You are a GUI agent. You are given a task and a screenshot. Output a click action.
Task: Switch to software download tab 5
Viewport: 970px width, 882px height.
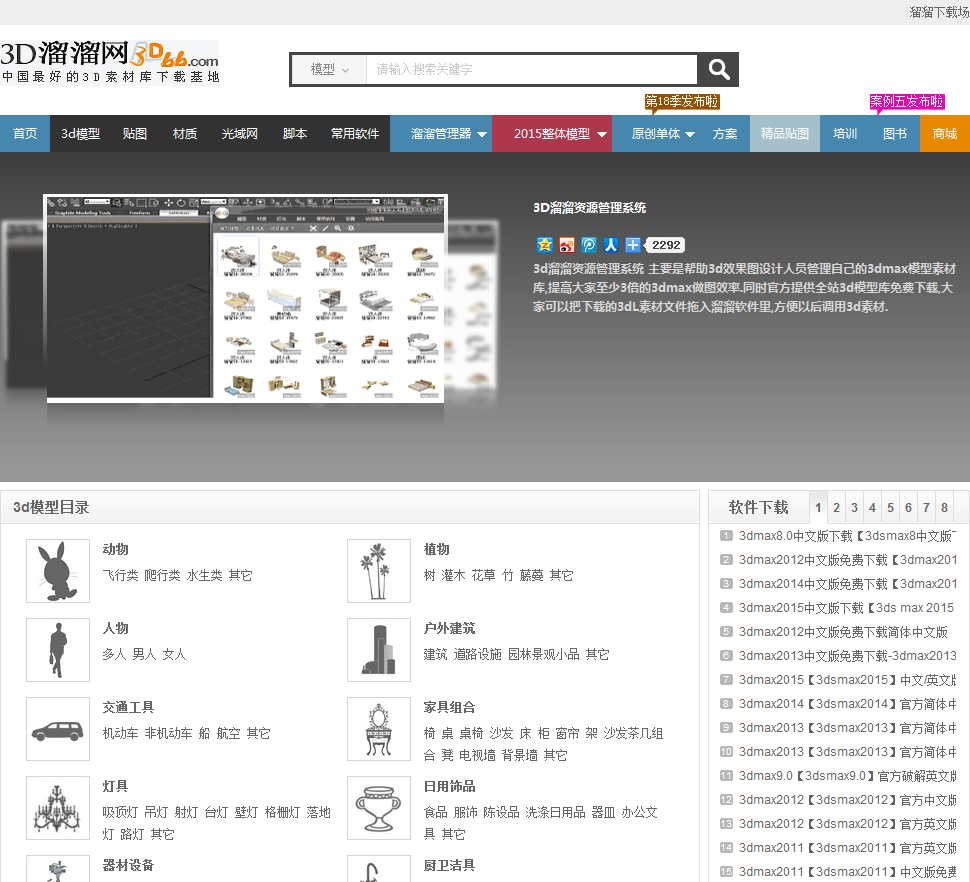(890, 508)
